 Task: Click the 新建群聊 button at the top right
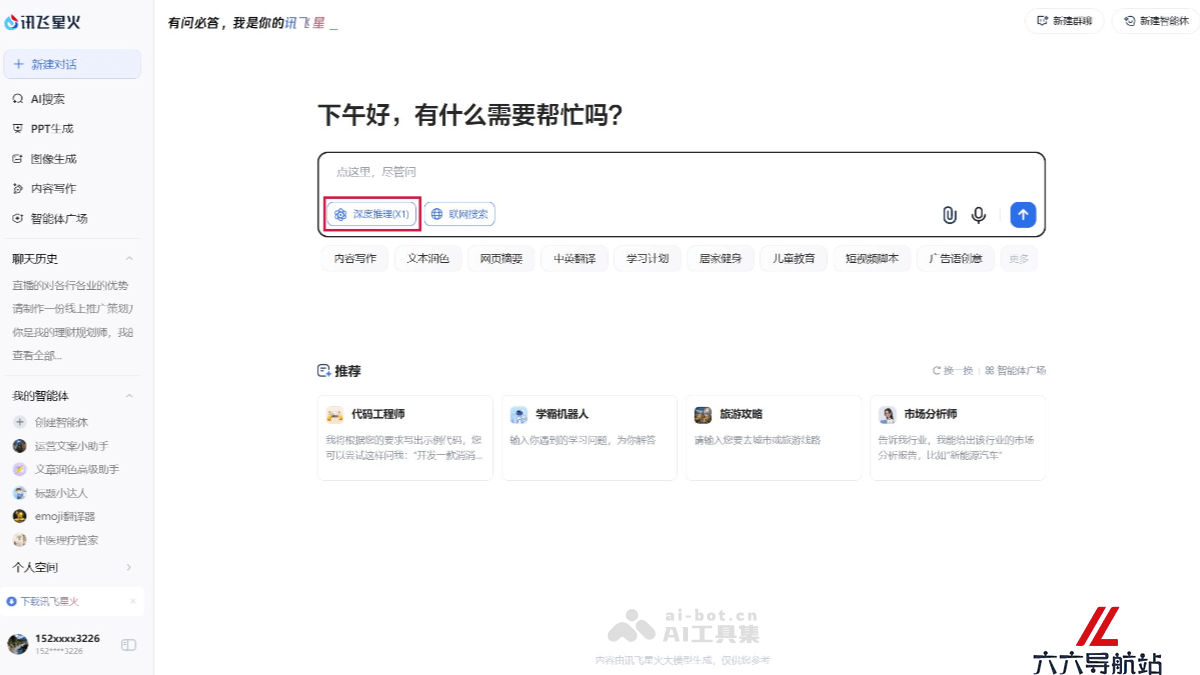point(1064,20)
